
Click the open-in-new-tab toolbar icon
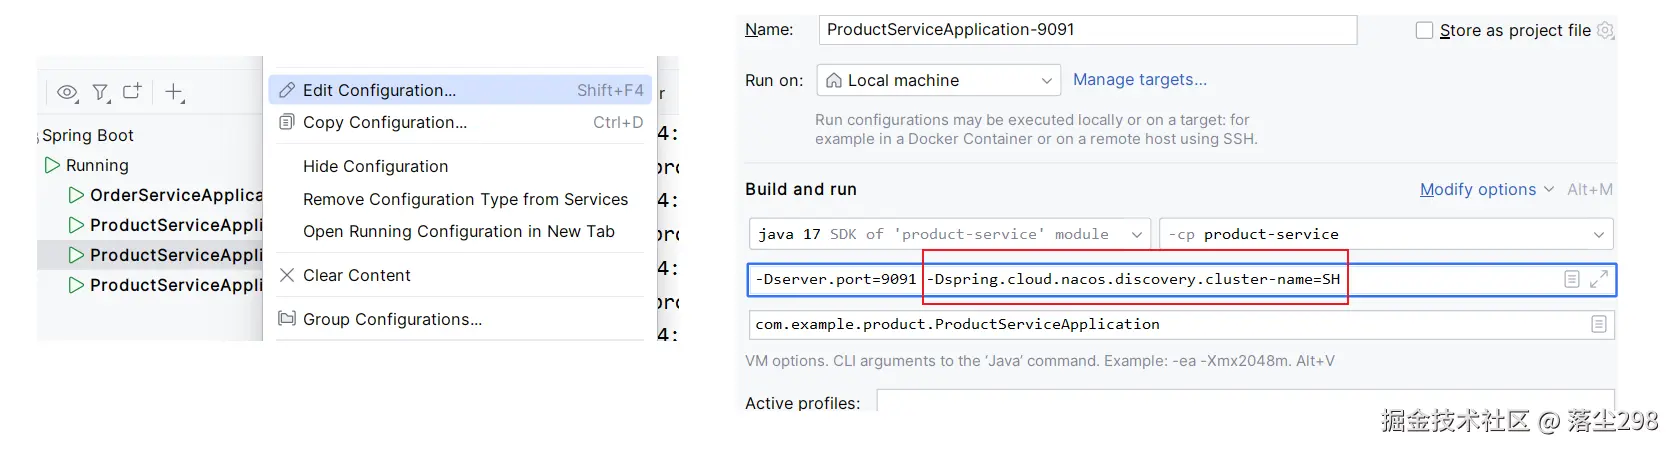coord(132,92)
